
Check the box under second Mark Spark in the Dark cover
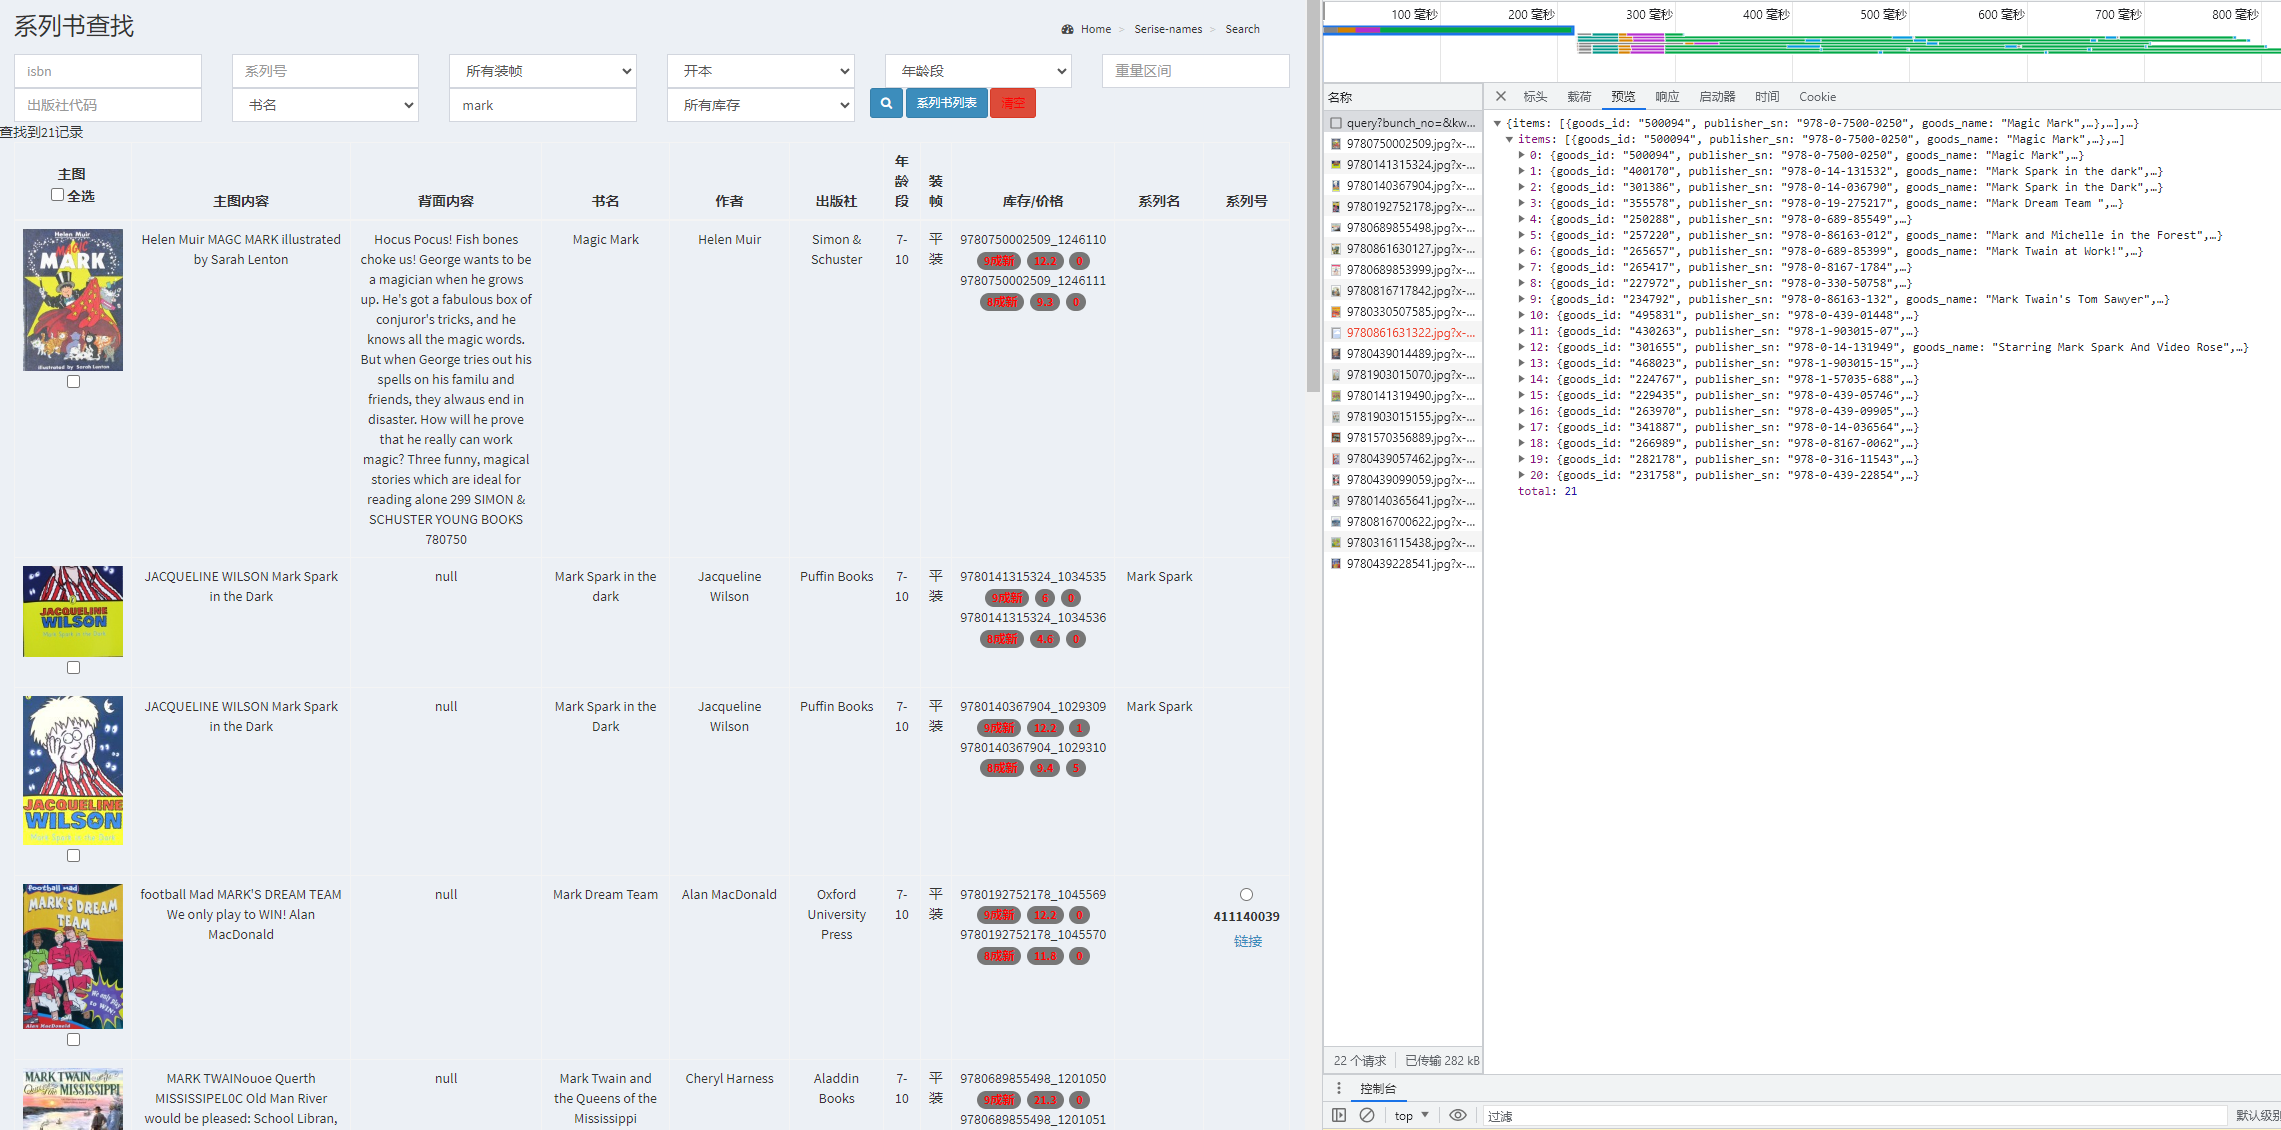tap(73, 856)
